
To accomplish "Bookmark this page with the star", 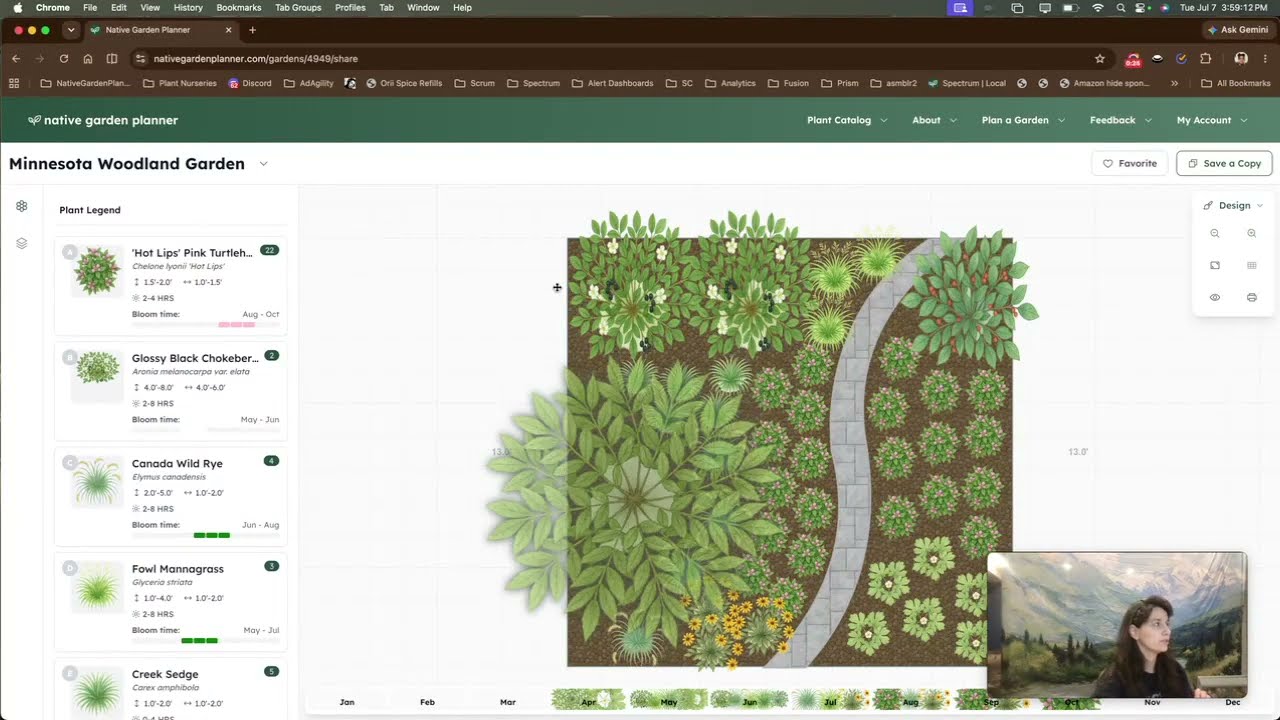I will [x=1100, y=59].
